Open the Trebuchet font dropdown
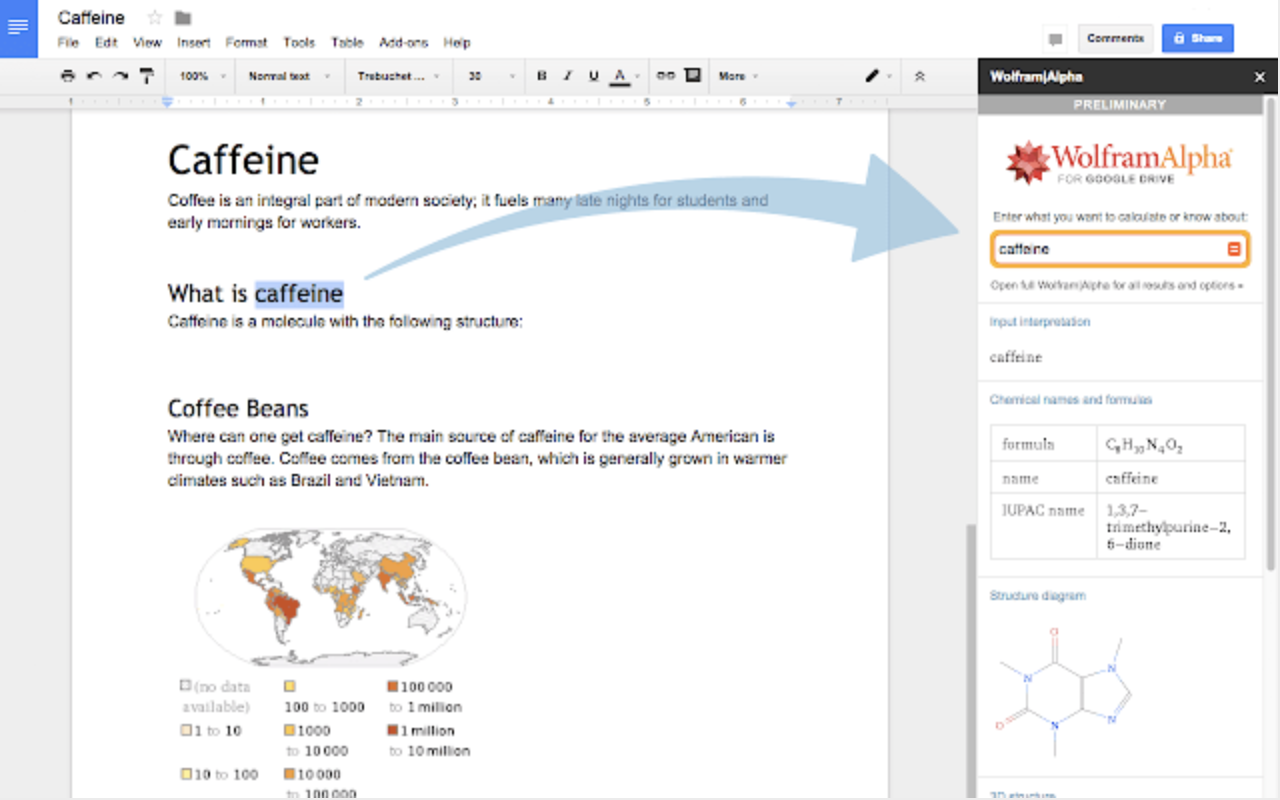1280x800 pixels. point(393,76)
